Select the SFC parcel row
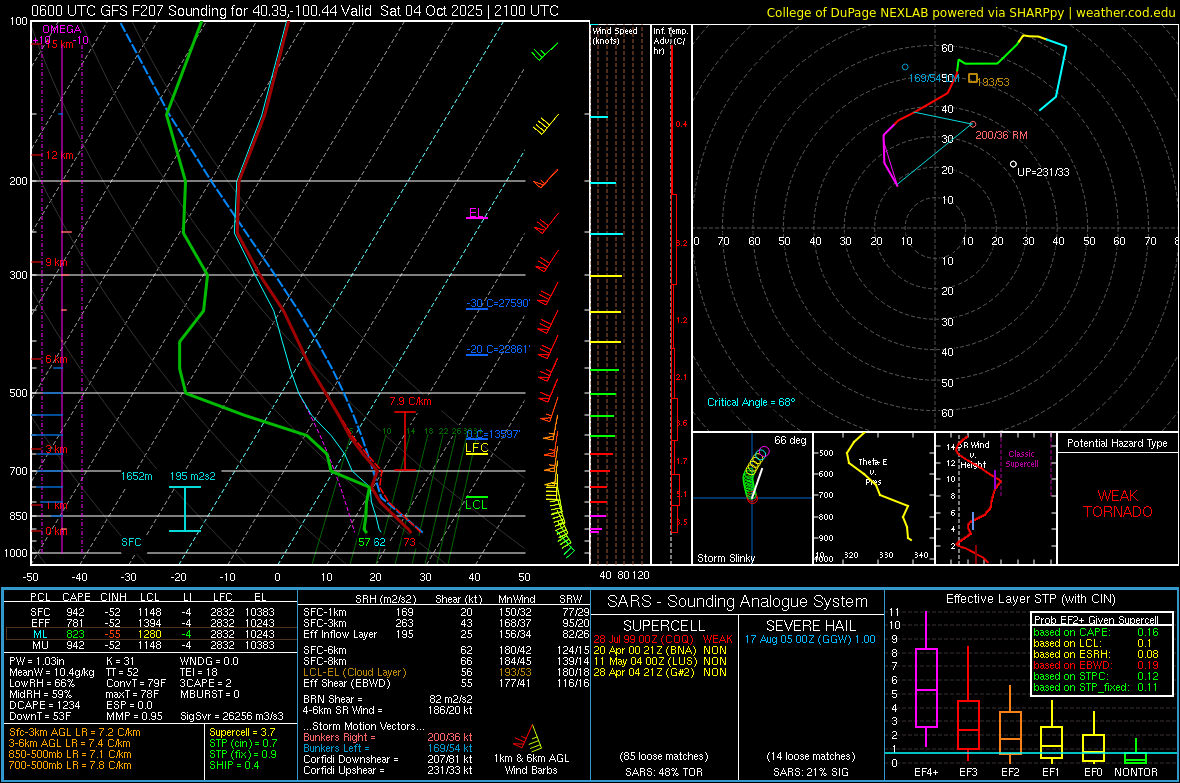The width and height of the screenshot is (1180, 783). click(x=151, y=612)
